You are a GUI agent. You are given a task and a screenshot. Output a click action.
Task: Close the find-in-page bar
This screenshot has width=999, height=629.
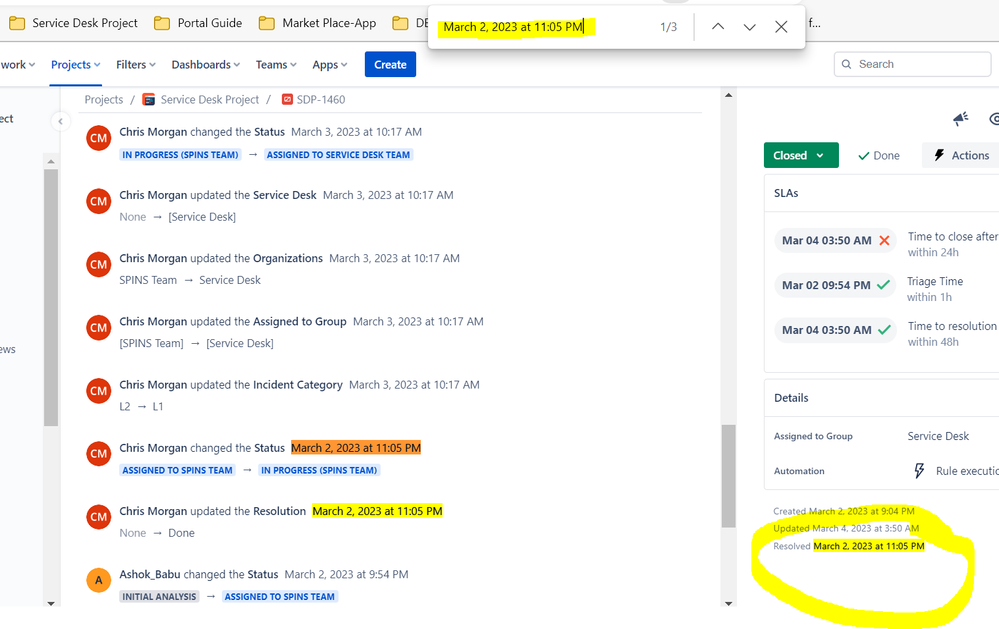[x=781, y=27]
